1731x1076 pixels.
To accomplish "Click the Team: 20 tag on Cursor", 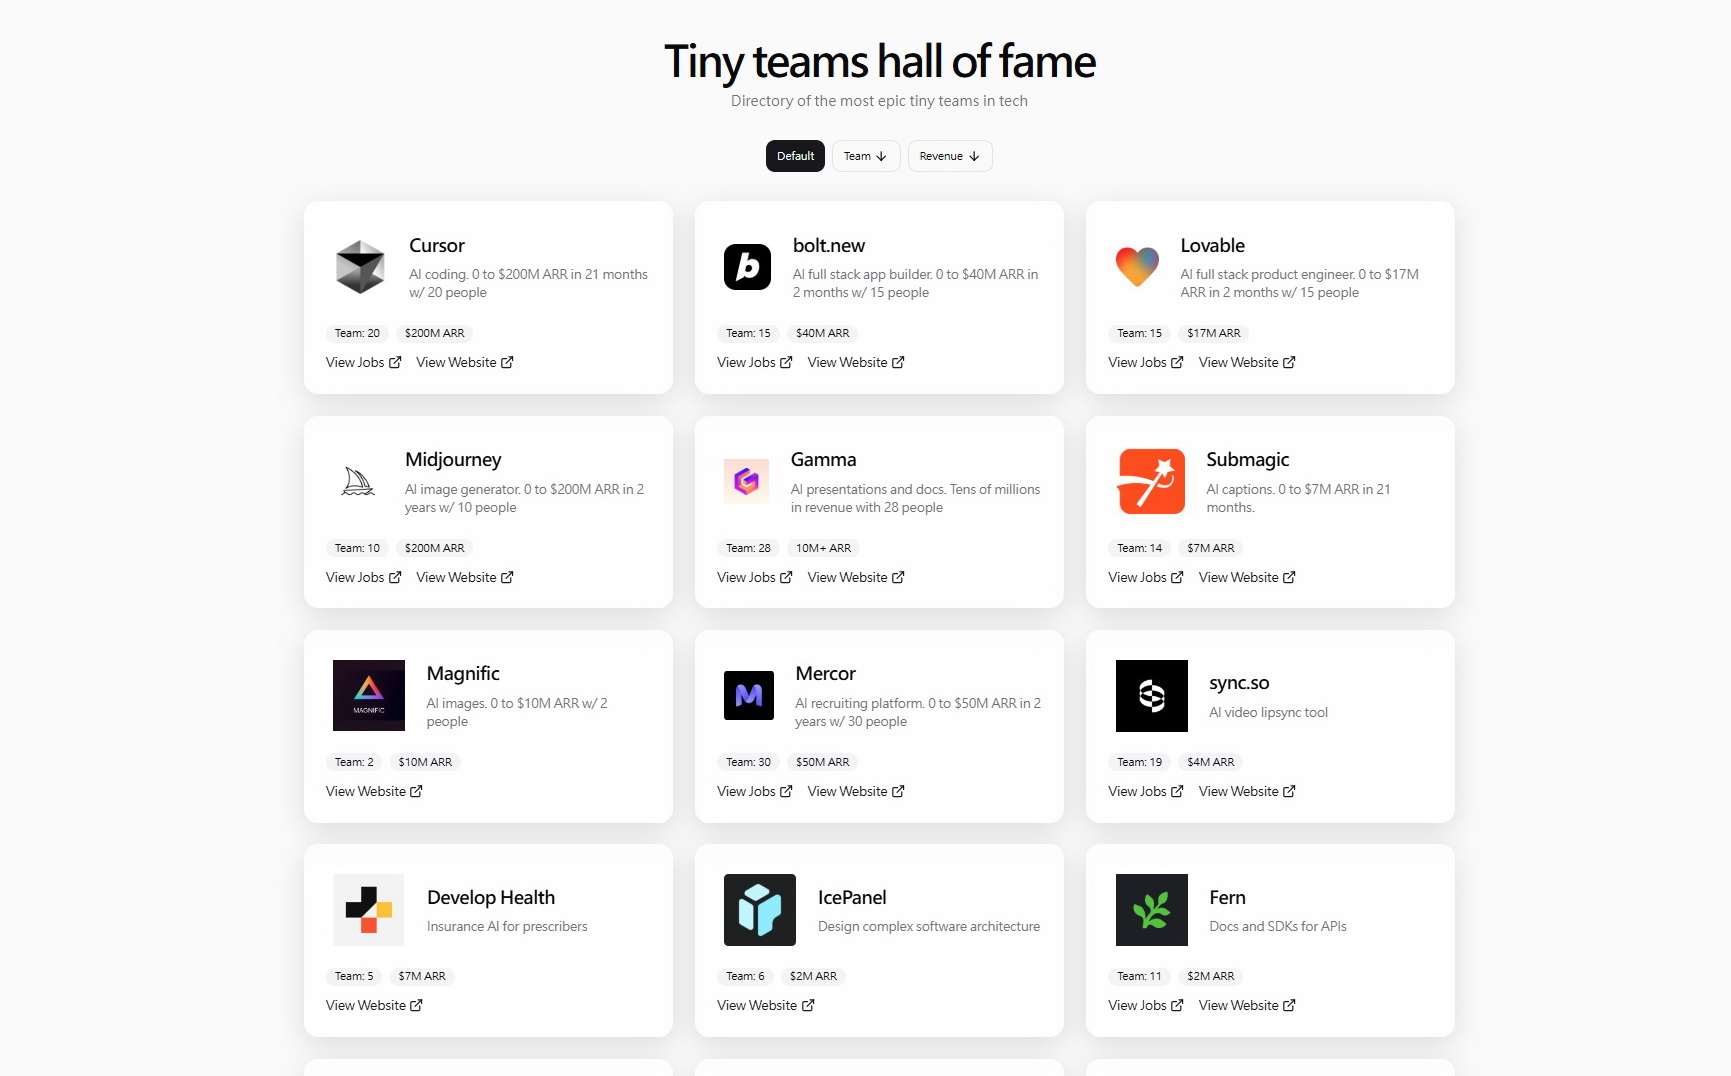I will [x=357, y=333].
